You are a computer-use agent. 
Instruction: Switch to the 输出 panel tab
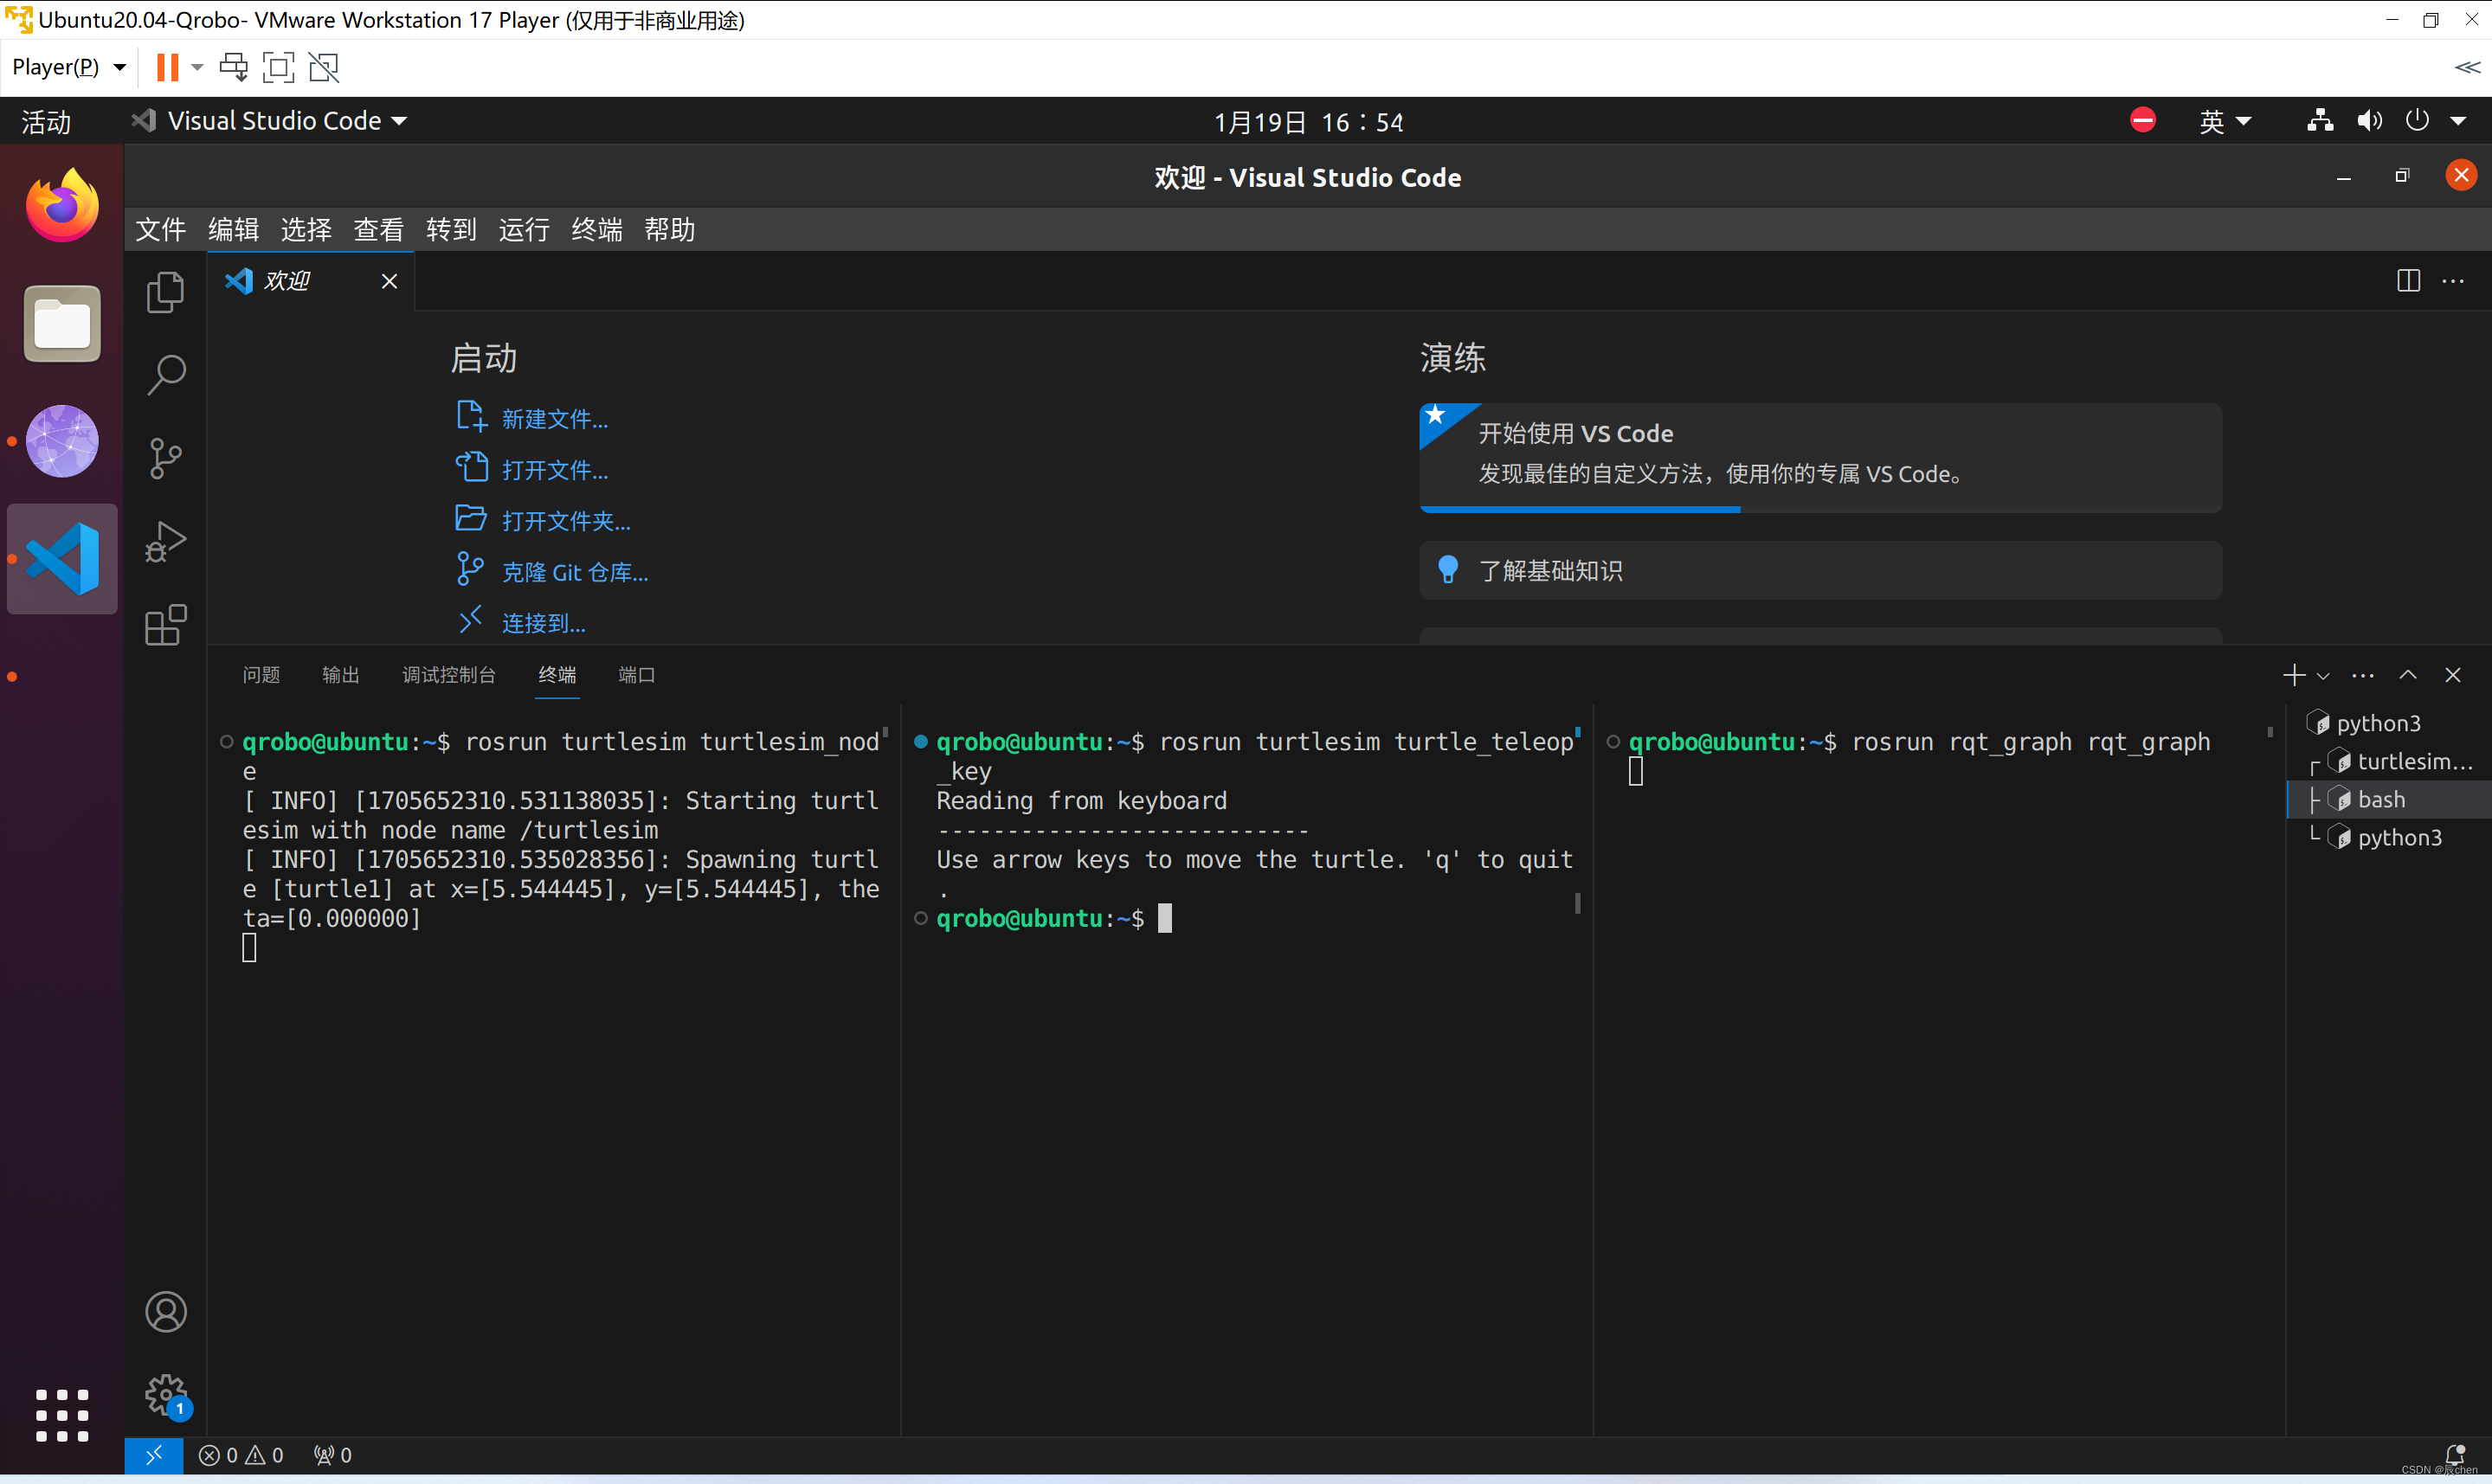pyautogui.click(x=340, y=675)
